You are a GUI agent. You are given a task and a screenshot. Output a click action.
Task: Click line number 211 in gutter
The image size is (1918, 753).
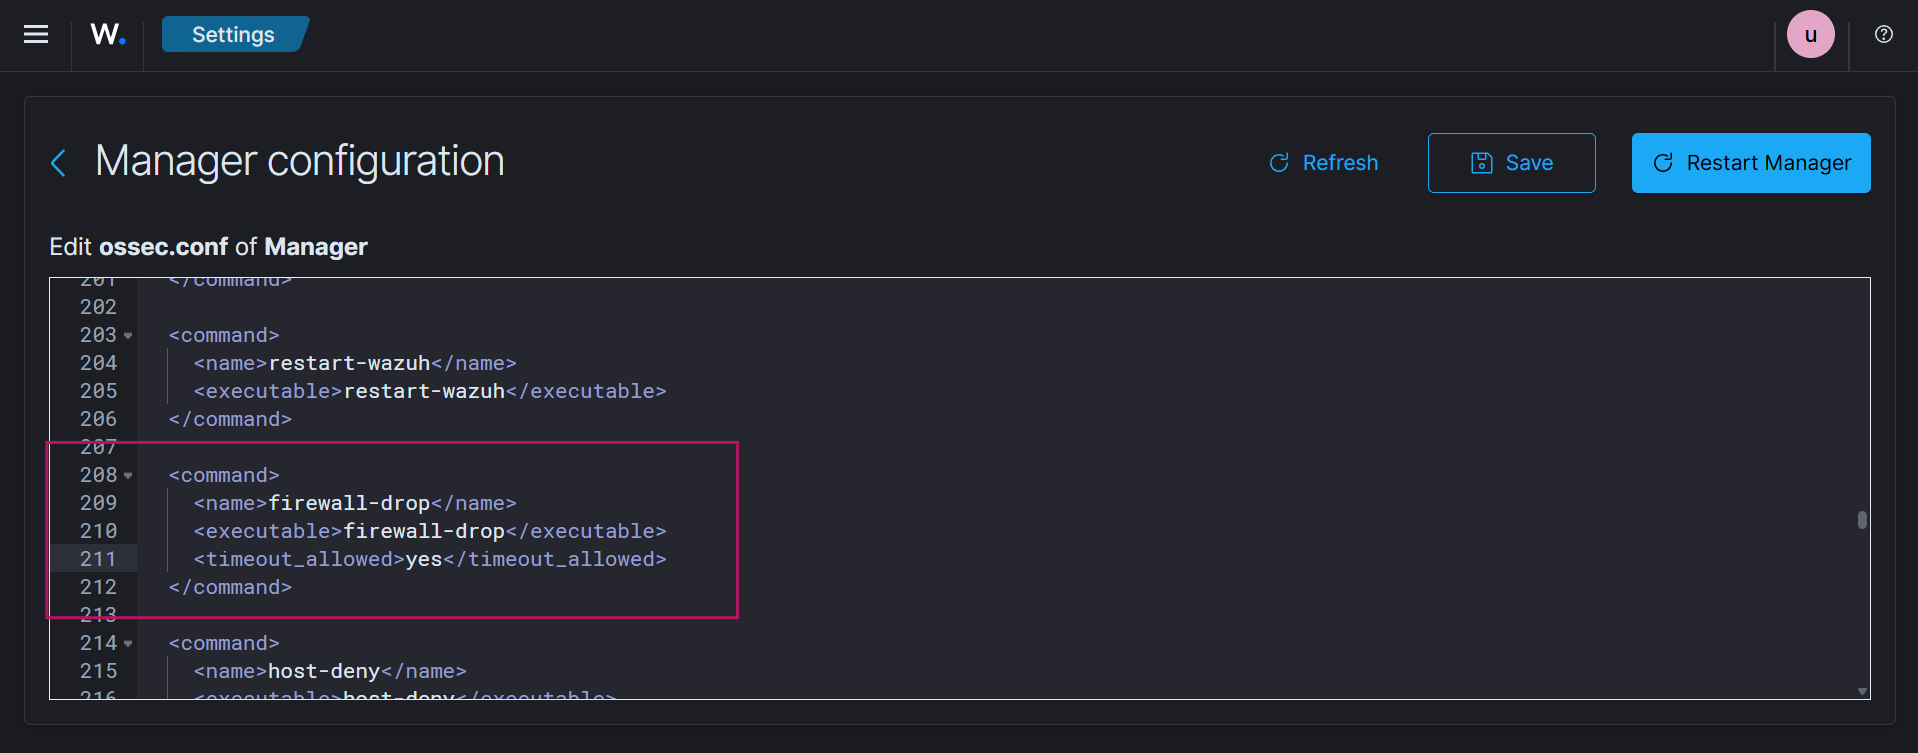pyautogui.click(x=98, y=560)
